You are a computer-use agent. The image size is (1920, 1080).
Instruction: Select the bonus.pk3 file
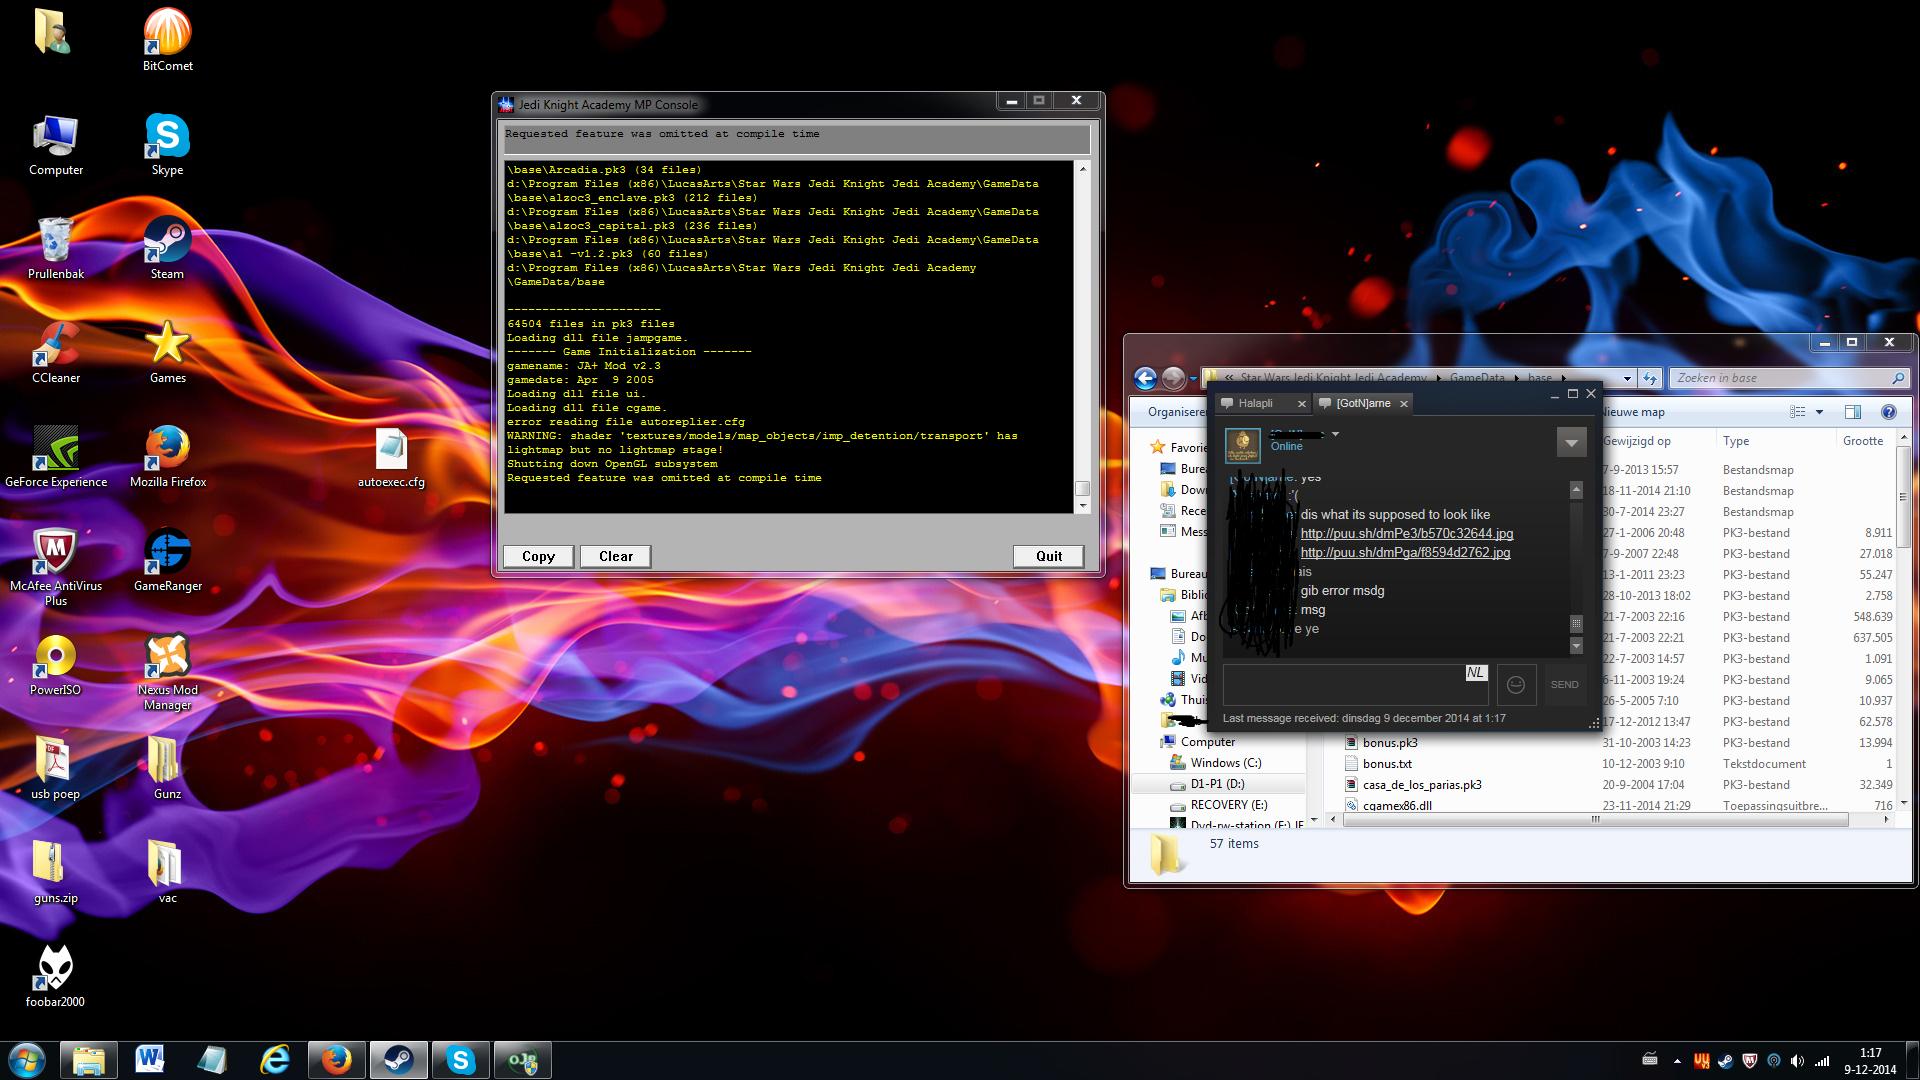click(1390, 743)
